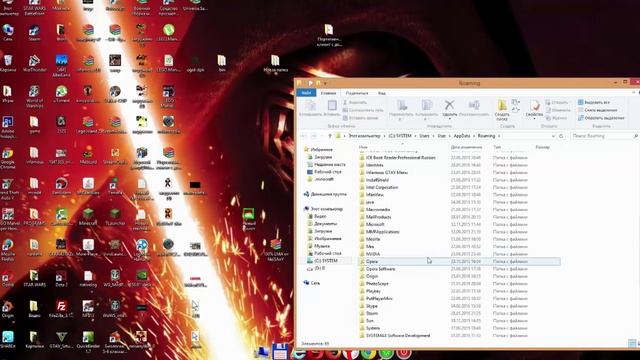The width and height of the screenshot is (640, 360).
Task: Switch to the Поделиться ribbon tab
Action: (x=357, y=93)
